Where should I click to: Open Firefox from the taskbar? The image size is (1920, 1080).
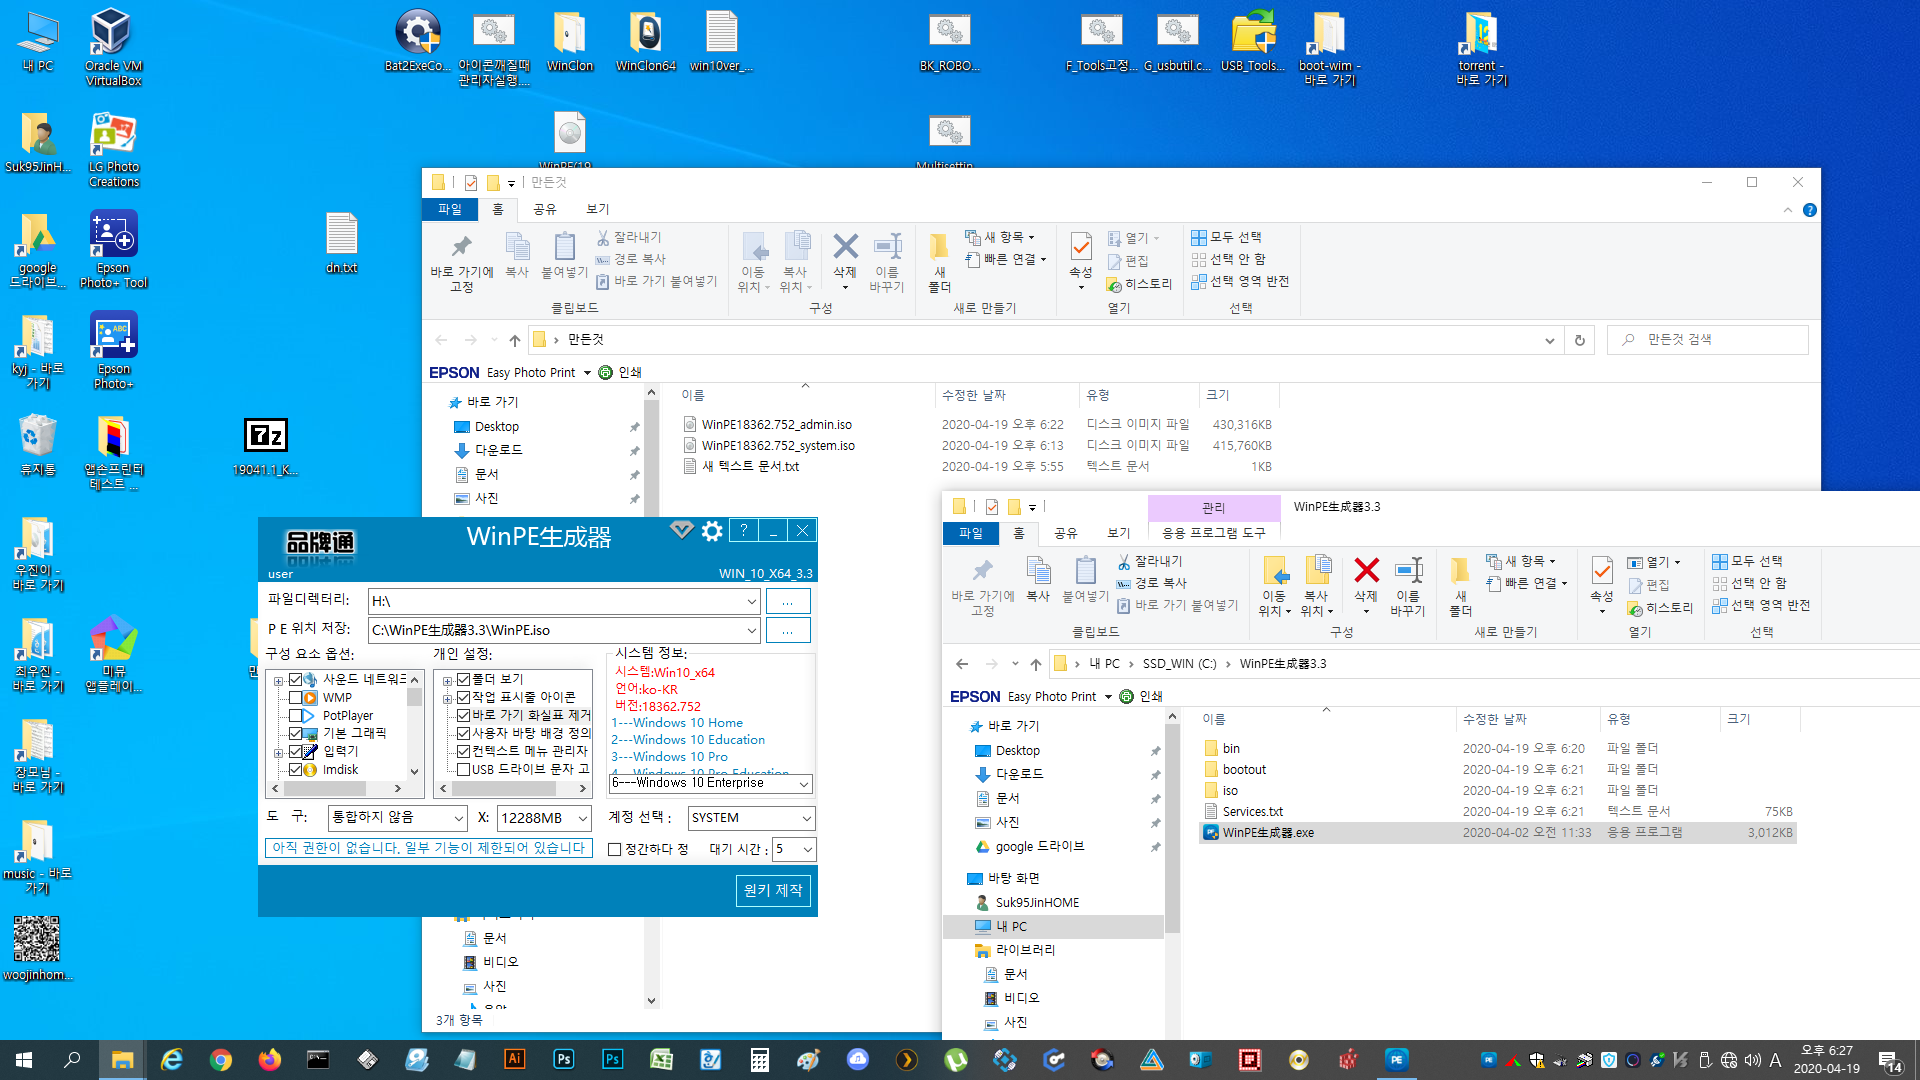[270, 1060]
